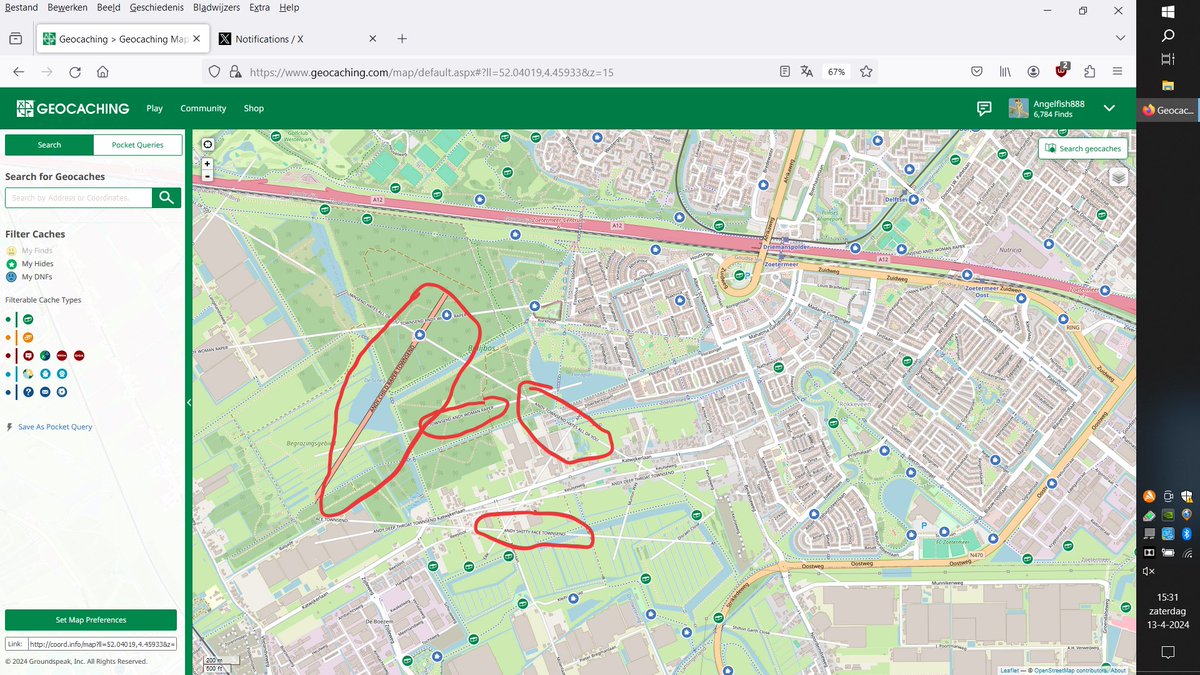
Task: Open the Bladwijzers menu
Action: [217, 8]
